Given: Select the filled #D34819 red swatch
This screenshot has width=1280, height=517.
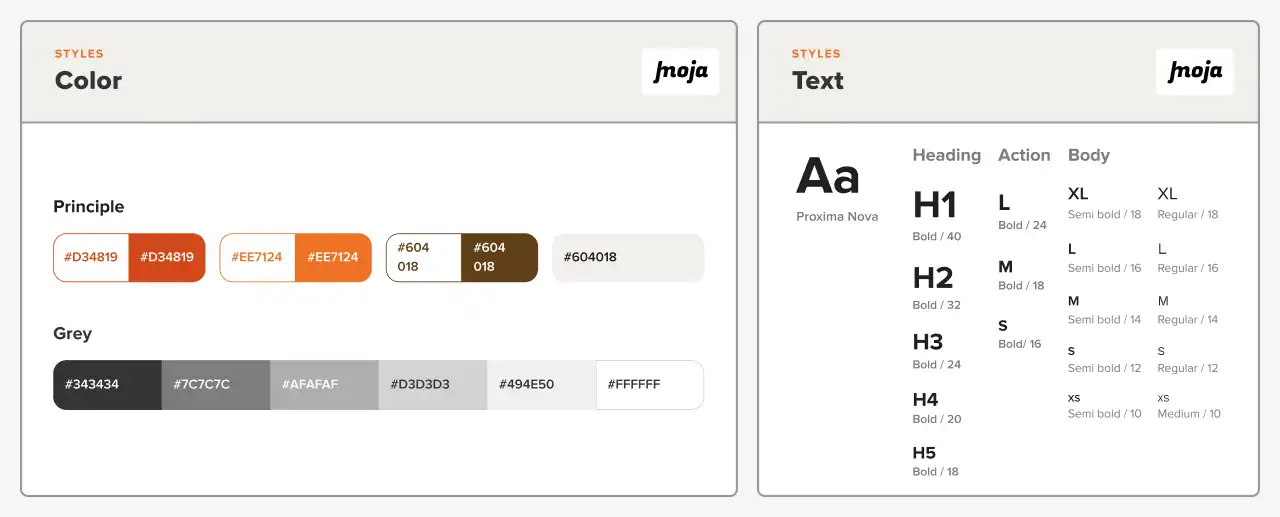Looking at the screenshot, I should 167,257.
